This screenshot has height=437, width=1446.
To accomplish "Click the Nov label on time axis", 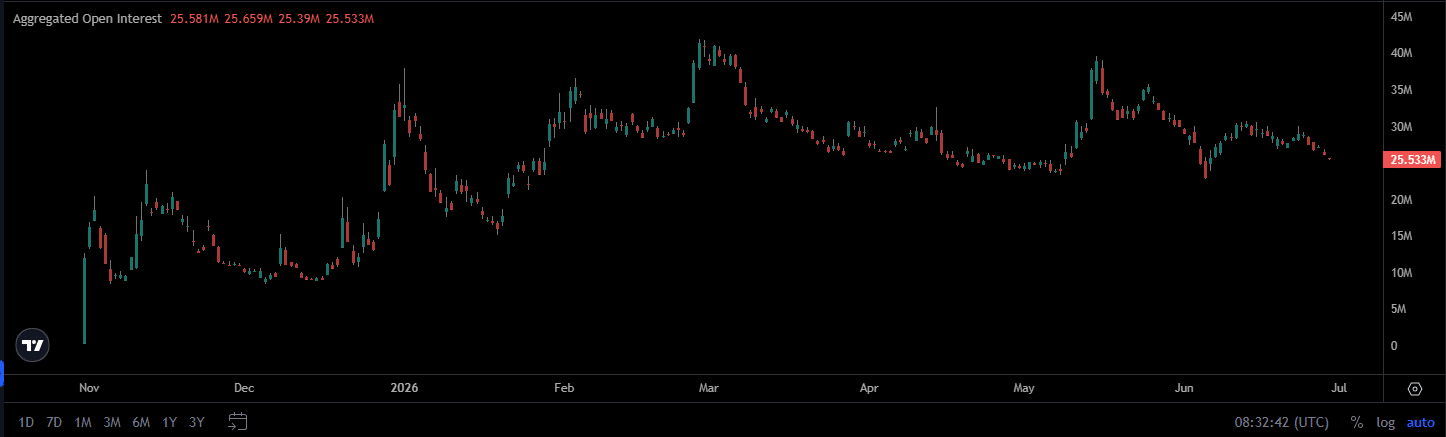I will pyautogui.click(x=89, y=387).
